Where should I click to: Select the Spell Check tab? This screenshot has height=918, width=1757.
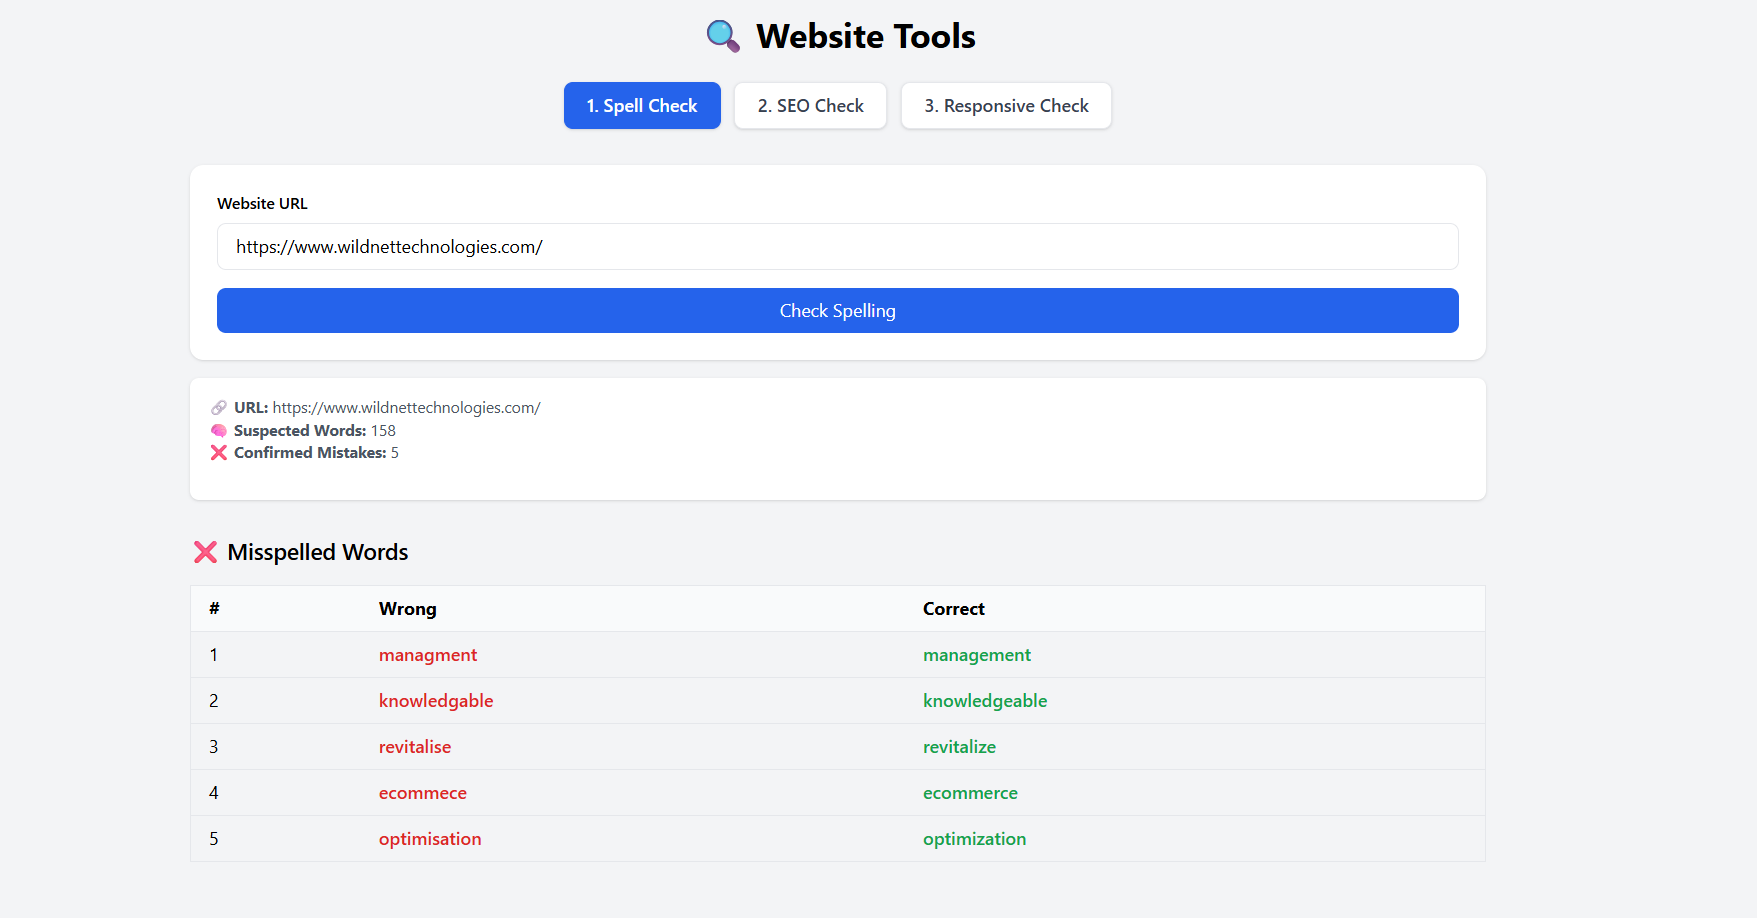[642, 105]
